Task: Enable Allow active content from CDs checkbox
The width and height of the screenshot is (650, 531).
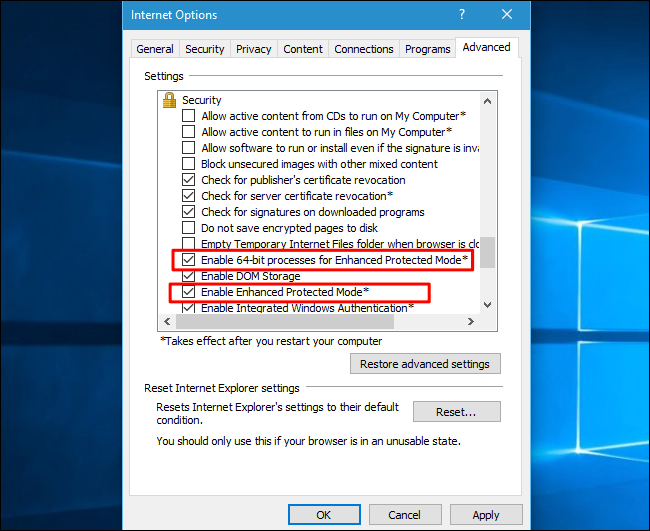Action: [189, 115]
